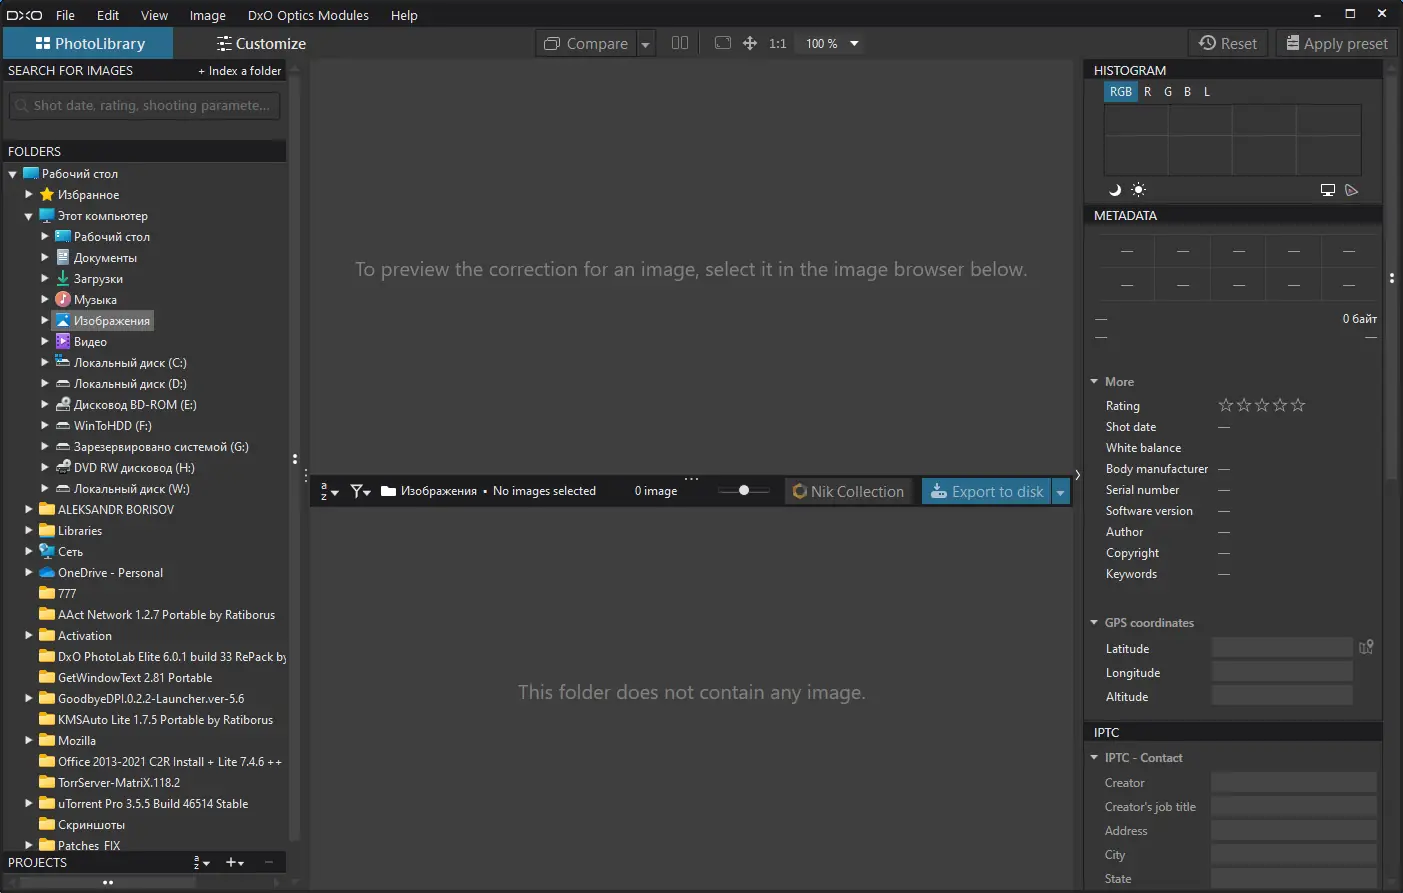Click the destination gamut warning icon

tap(1352, 190)
